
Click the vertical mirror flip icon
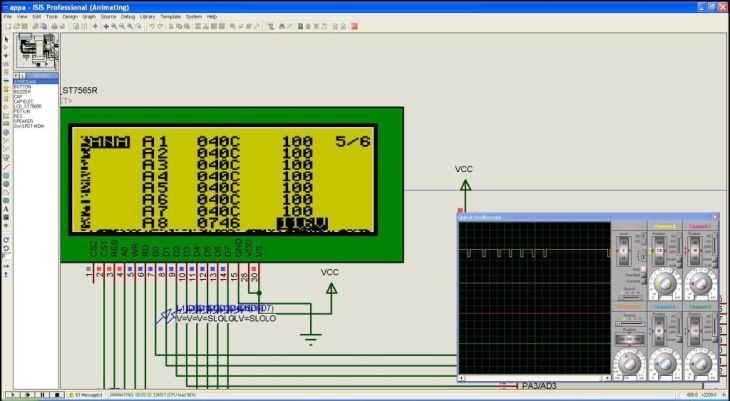click(6, 274)
